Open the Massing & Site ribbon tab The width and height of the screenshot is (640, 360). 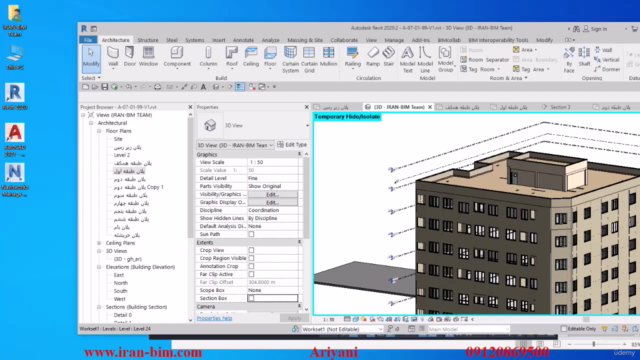click(305, 40)
